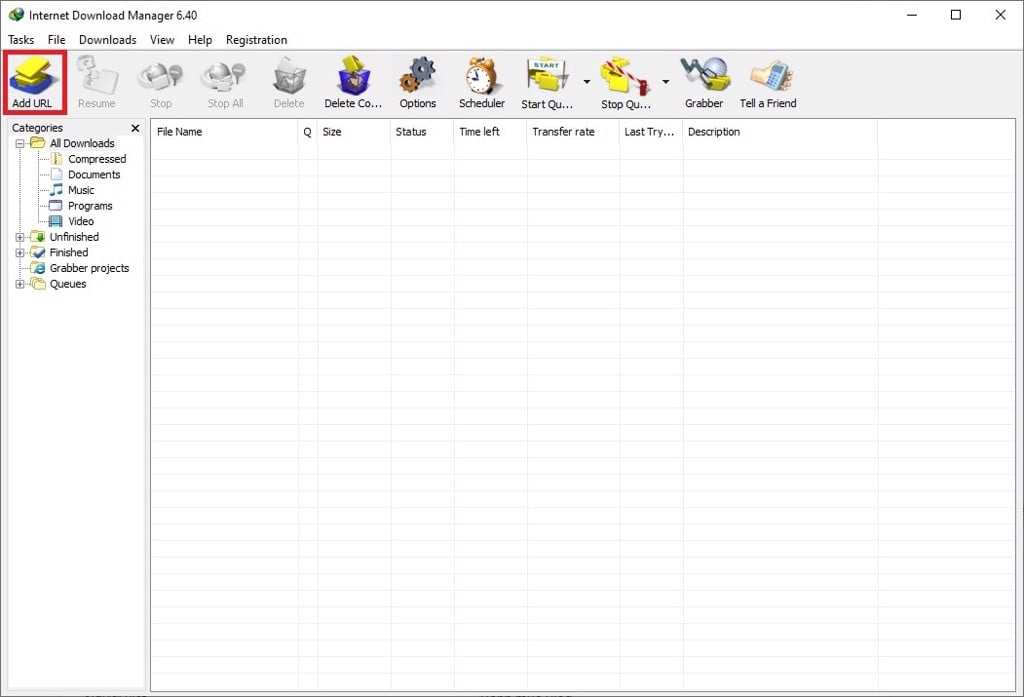Open the Start Queue dropdown arrow
Image resolution: width=1024 pixels, height=697 pixels.
click(586, 82)
